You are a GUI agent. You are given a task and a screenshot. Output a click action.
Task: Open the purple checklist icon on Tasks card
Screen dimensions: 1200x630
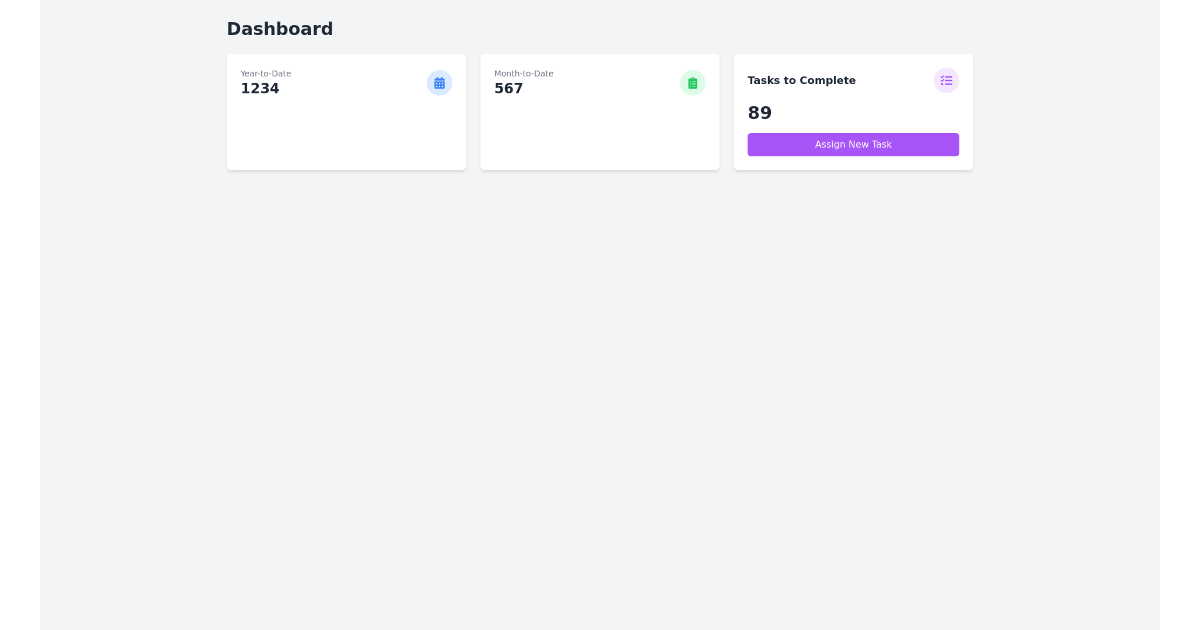946,81
